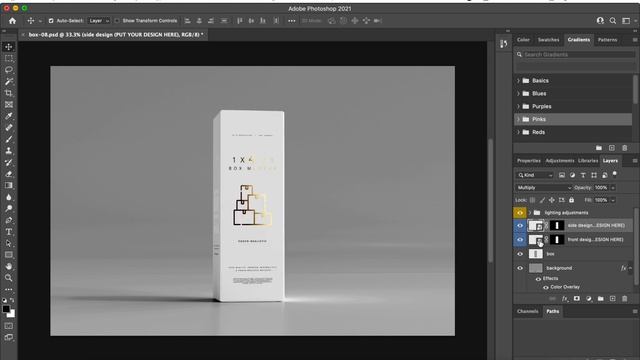The width and height of the screenshot is (640, 360).
Task: Toggle background layer Effects visibility
Action: coord(538,279)
